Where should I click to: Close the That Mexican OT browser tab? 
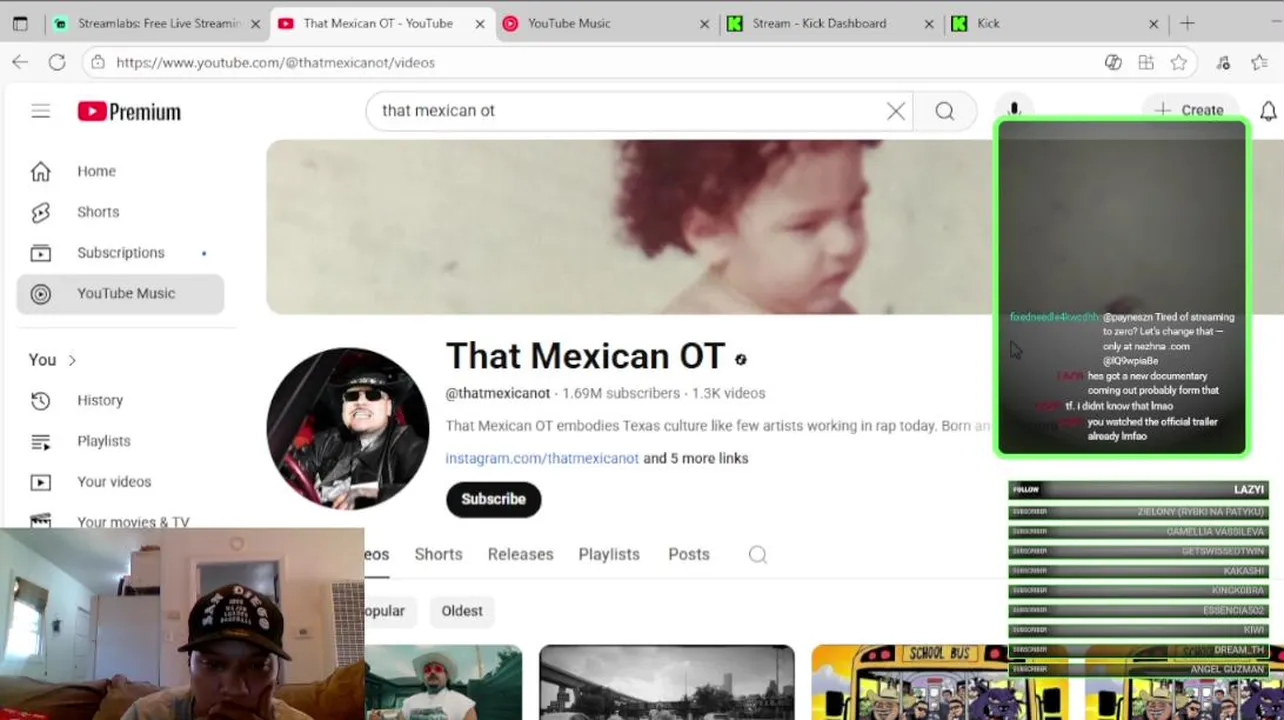(479, 23)
